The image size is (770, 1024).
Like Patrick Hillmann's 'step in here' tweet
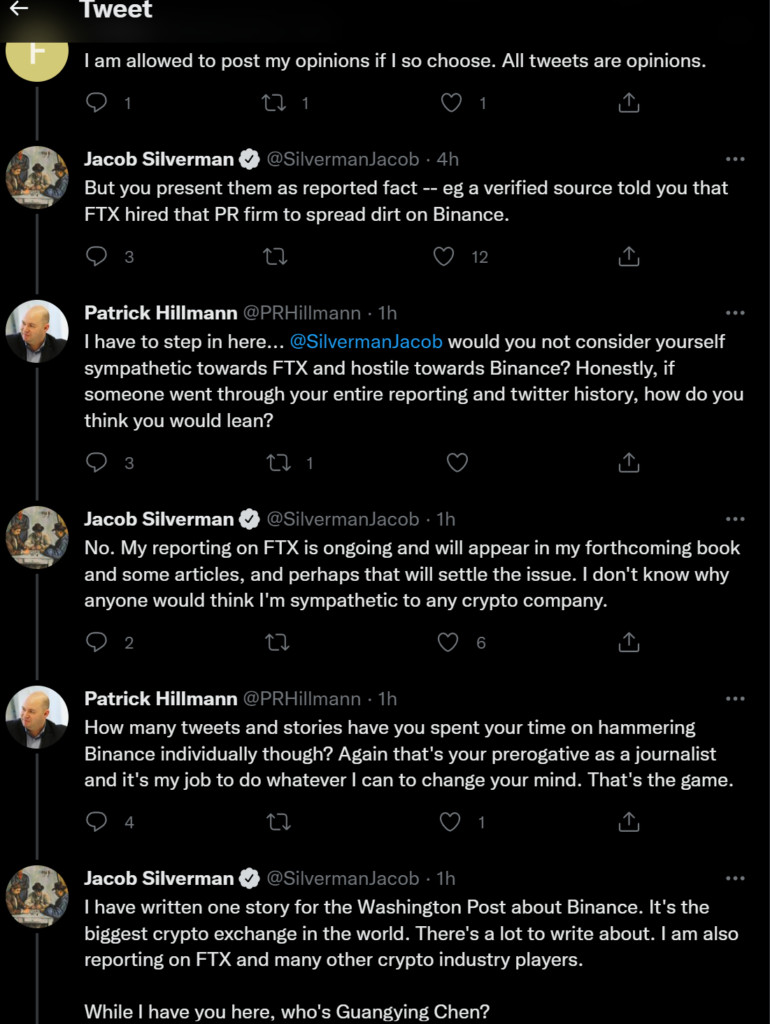tap(456, 462)
